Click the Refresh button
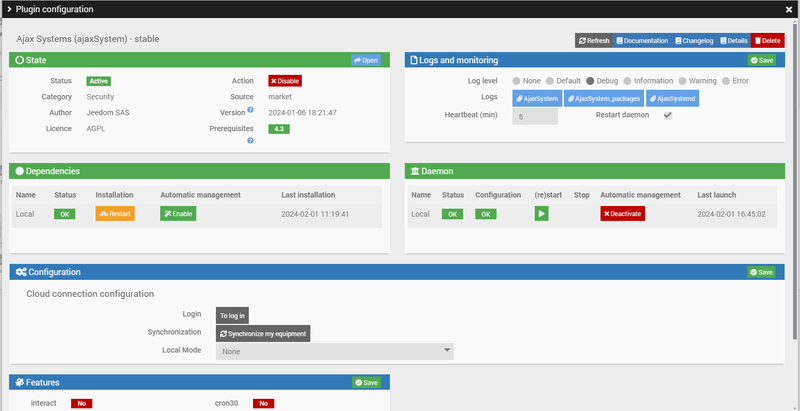Image resolution: width=800 pixels, height=411 pixels. click(594, 41)
